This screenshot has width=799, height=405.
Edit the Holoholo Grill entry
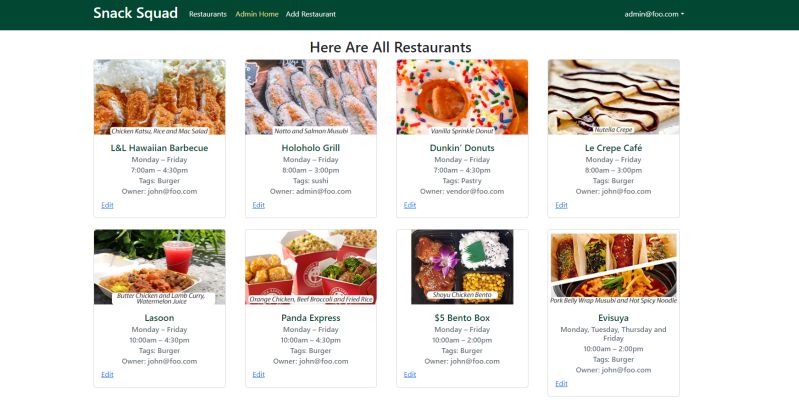(x=258, y=205)
